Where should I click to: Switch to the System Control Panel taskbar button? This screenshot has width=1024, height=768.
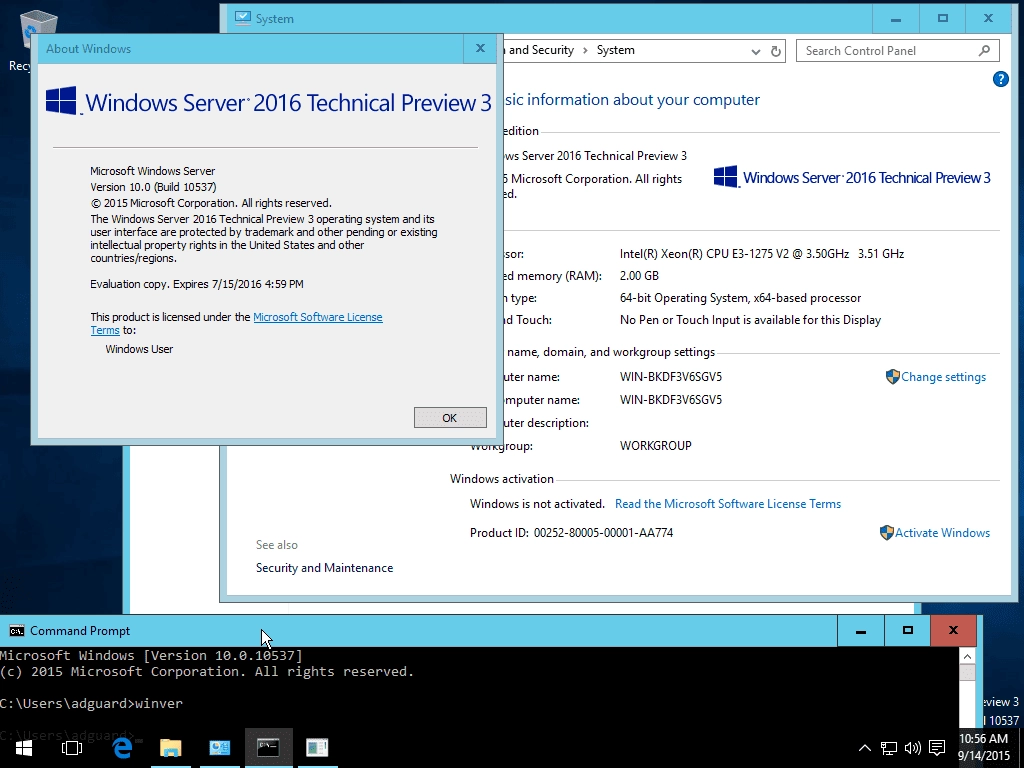point(219,748)
